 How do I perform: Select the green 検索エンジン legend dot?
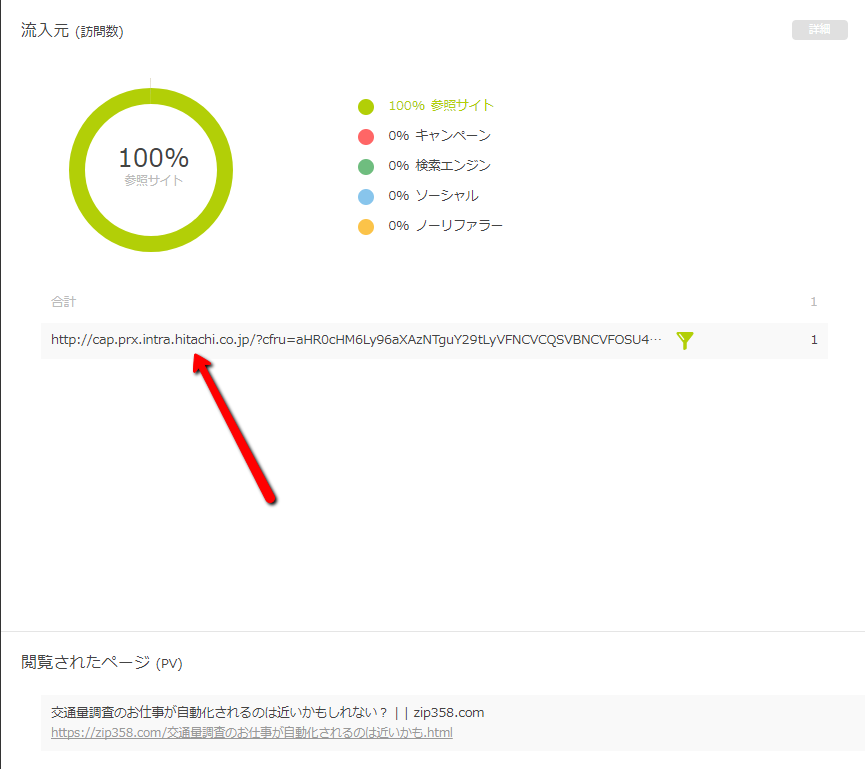click(366, 167)
